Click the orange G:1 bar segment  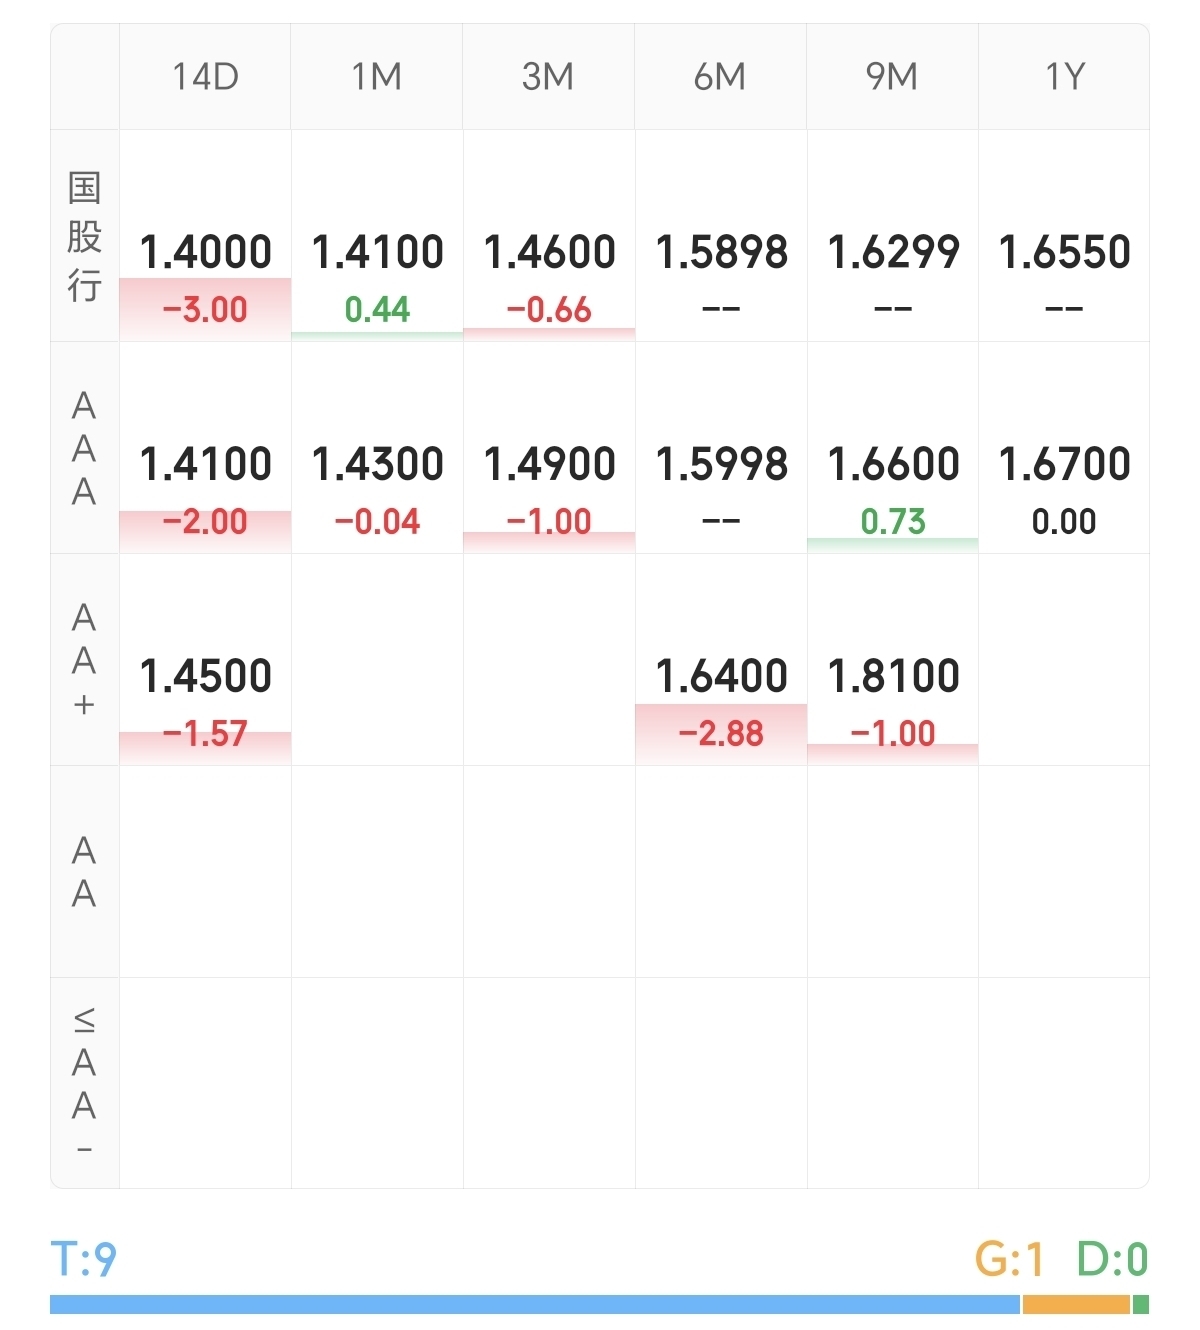click(1075, 1304)
